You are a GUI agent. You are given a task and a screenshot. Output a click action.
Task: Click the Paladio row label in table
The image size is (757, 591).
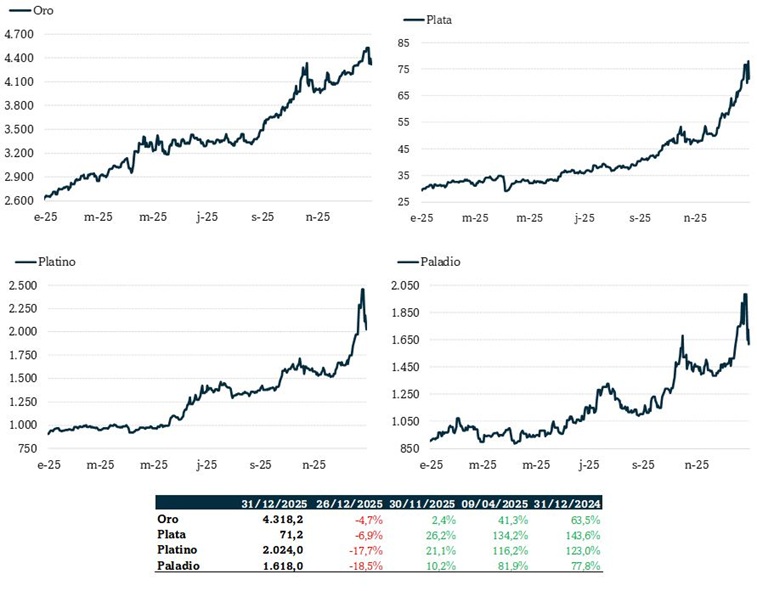click(178, 565)
